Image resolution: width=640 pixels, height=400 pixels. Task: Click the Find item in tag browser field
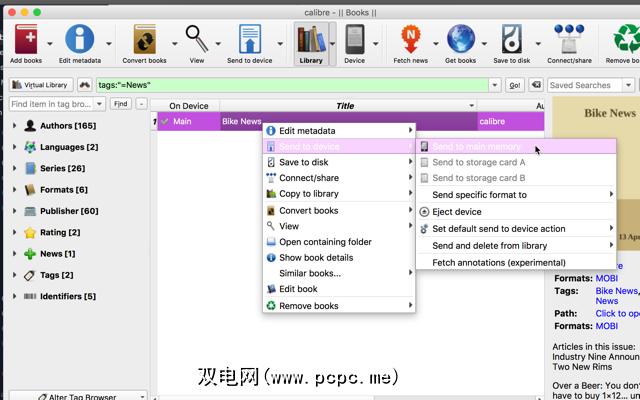[51, 104]
